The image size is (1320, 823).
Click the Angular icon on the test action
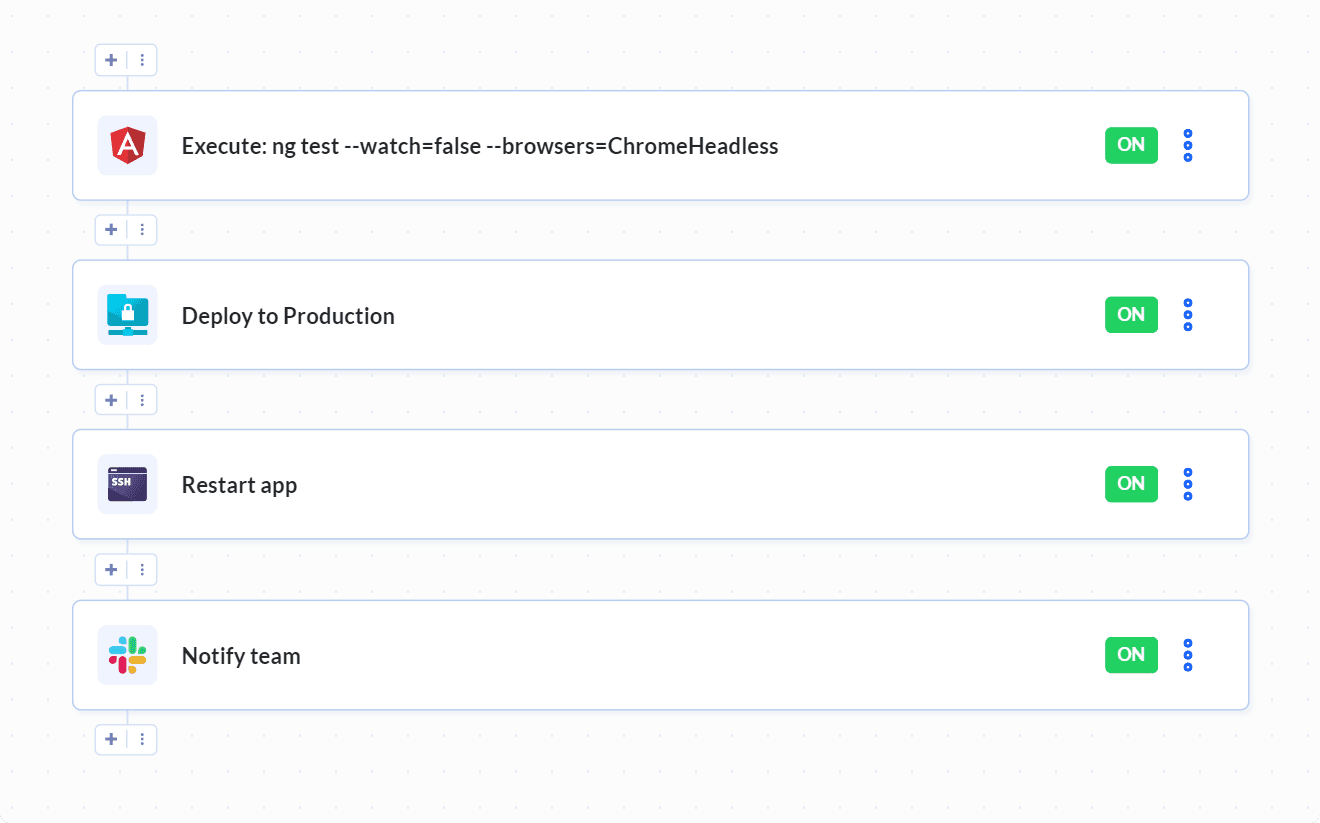tap(127, 145)
